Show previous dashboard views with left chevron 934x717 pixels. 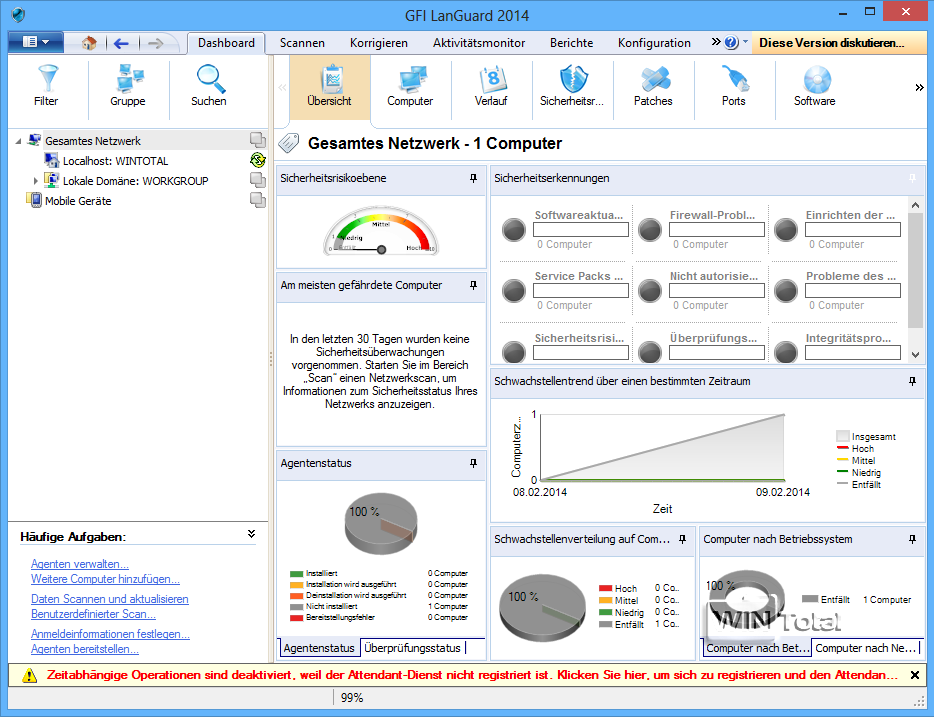pos(282,88)
